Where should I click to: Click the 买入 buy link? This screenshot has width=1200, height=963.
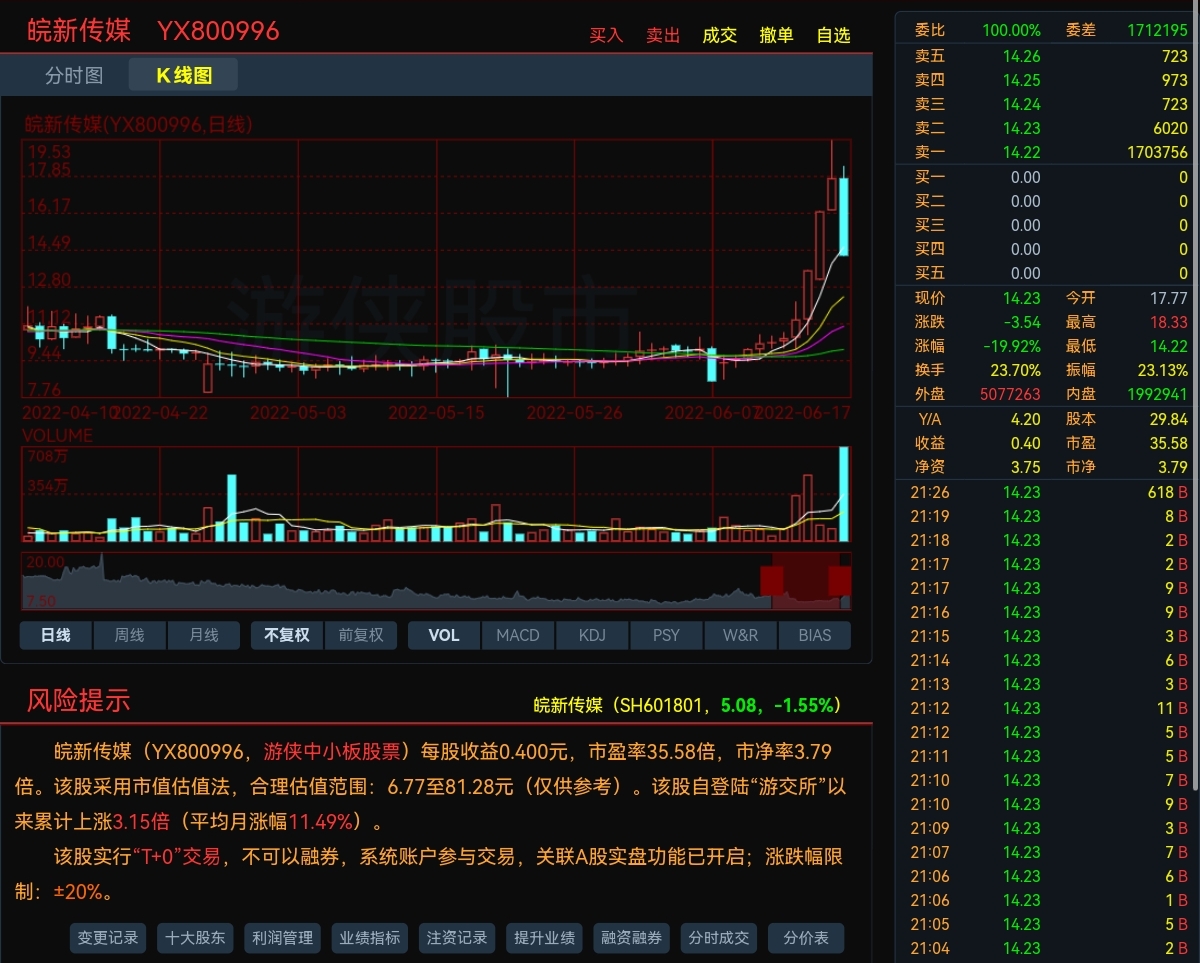coord(606,35)
